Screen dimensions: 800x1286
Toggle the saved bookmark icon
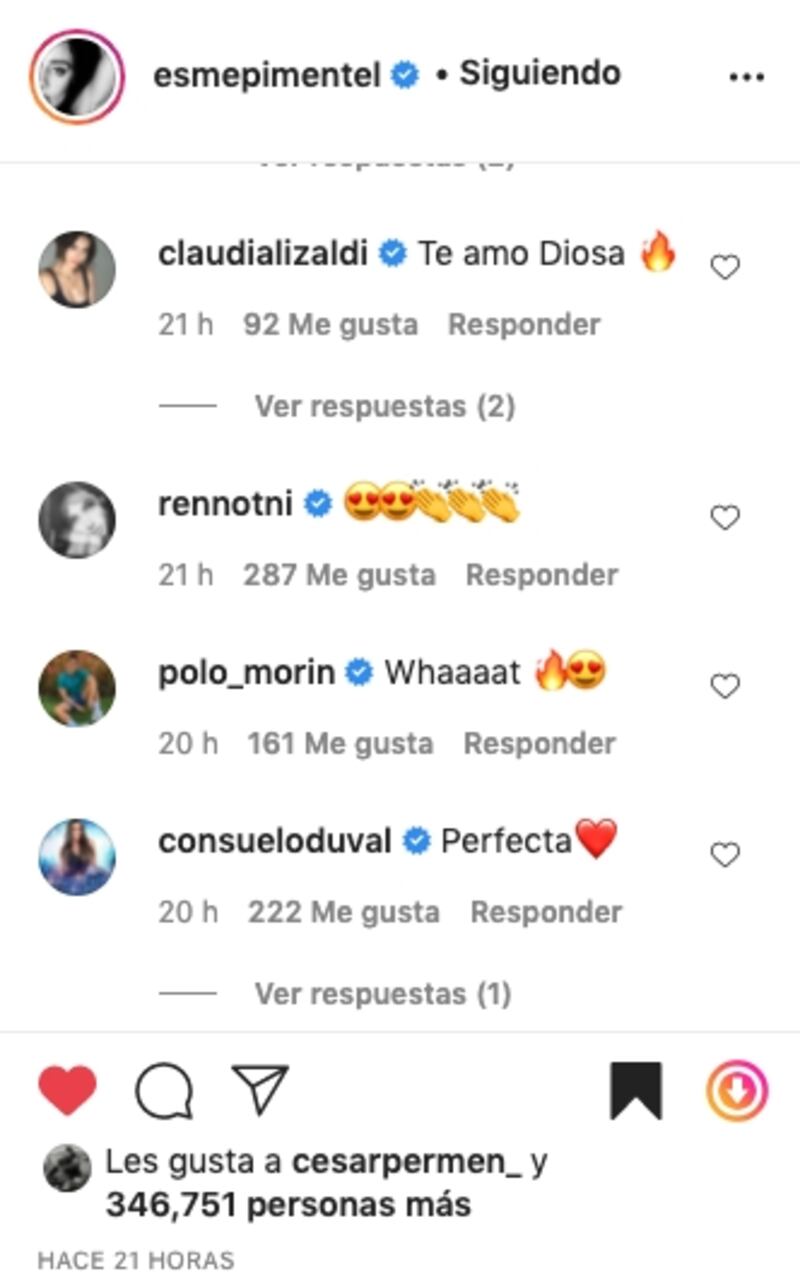pos(636,1091)
